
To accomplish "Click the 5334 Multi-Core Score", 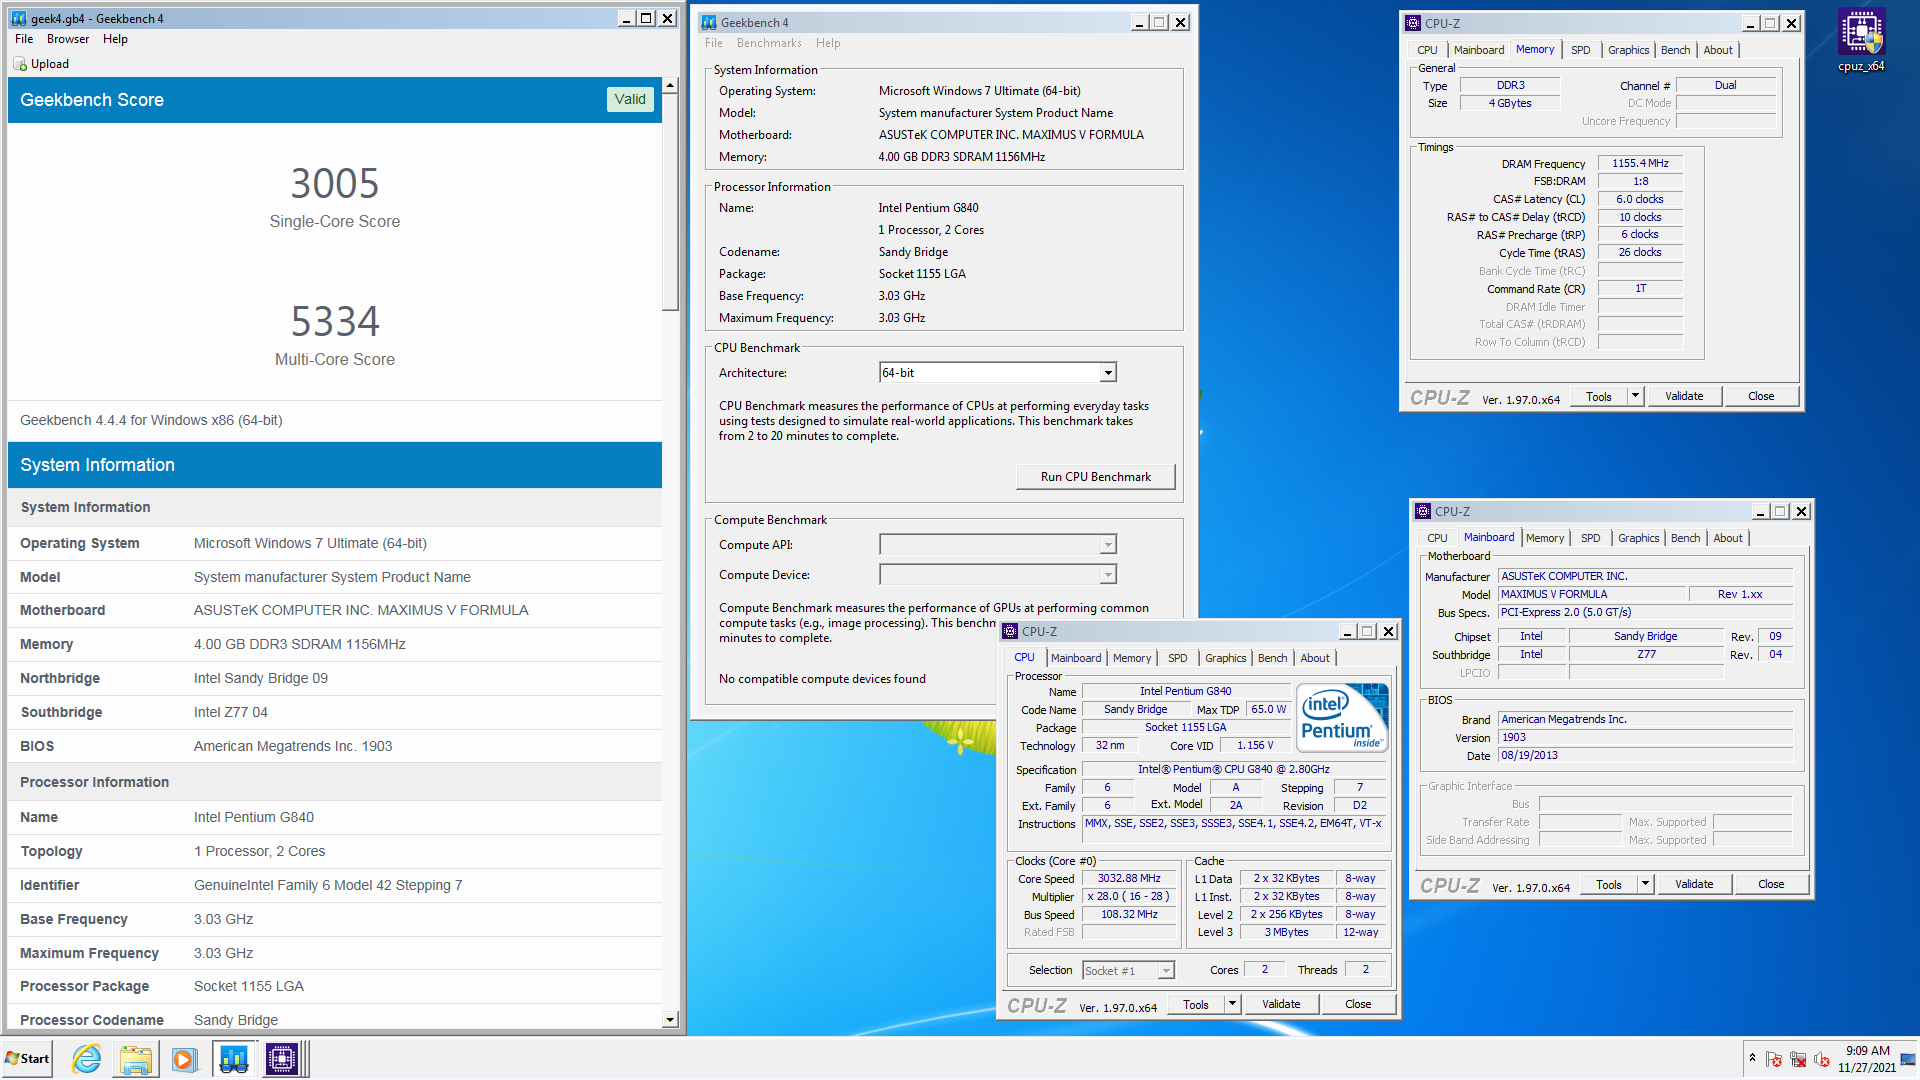I will (335, 322).
